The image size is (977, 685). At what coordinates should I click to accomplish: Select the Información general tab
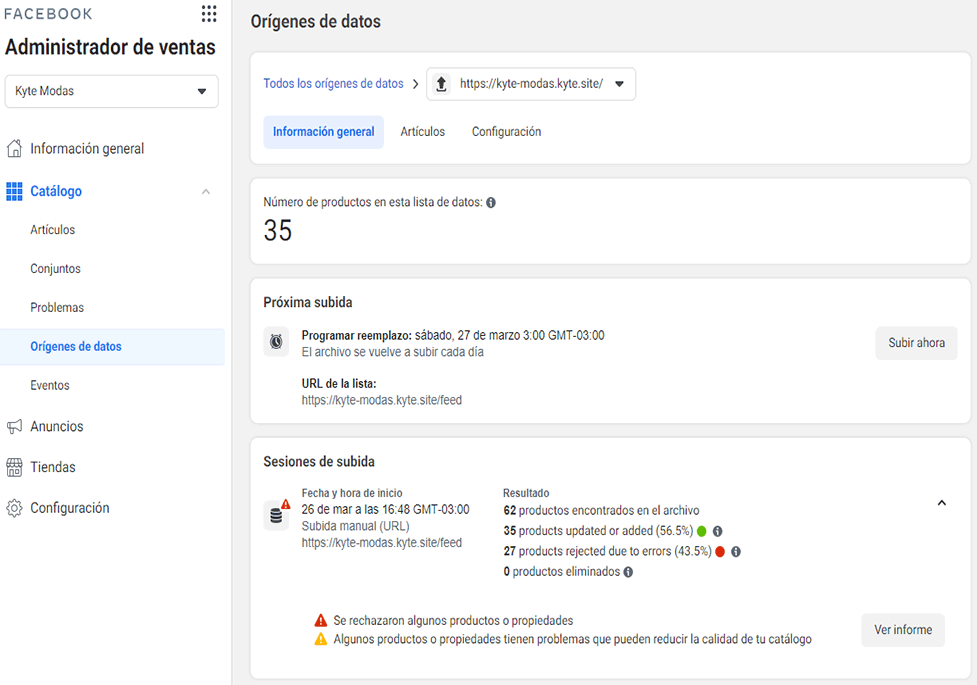pyautogui.click(x=323, y=132)
